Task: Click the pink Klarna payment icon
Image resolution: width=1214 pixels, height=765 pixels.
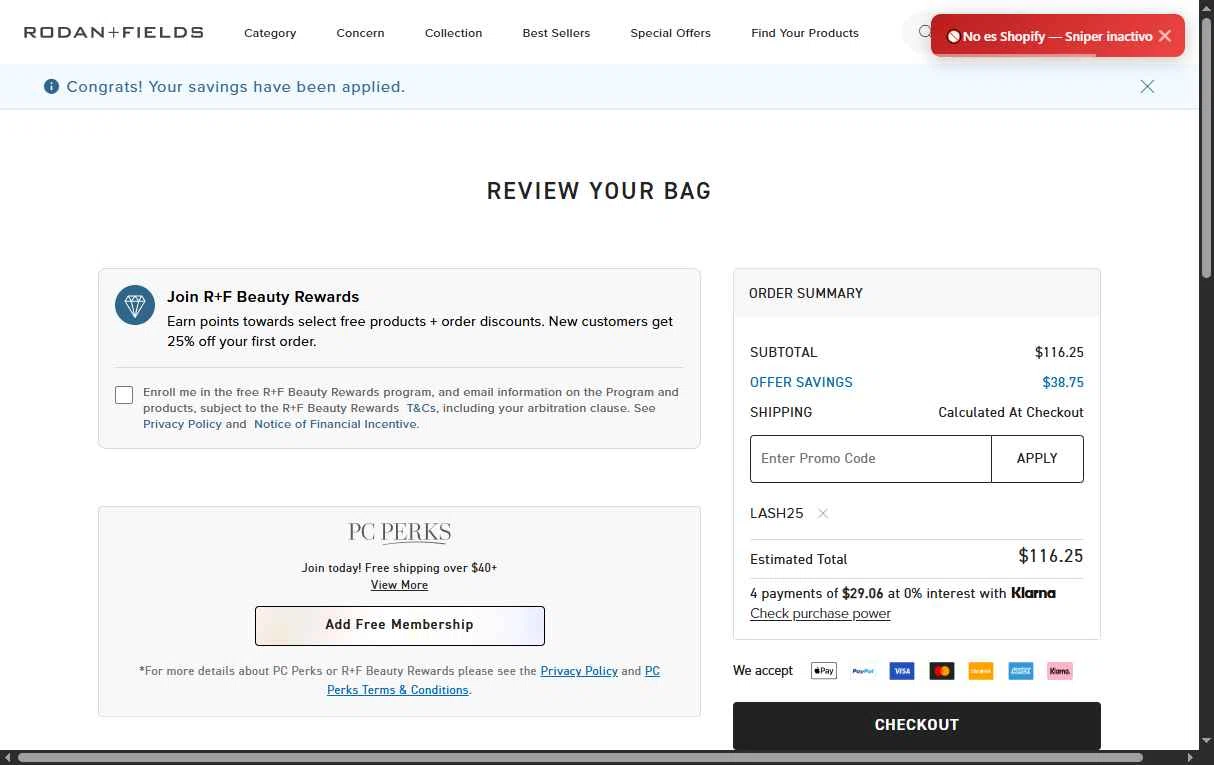Action: [1060, 671]
